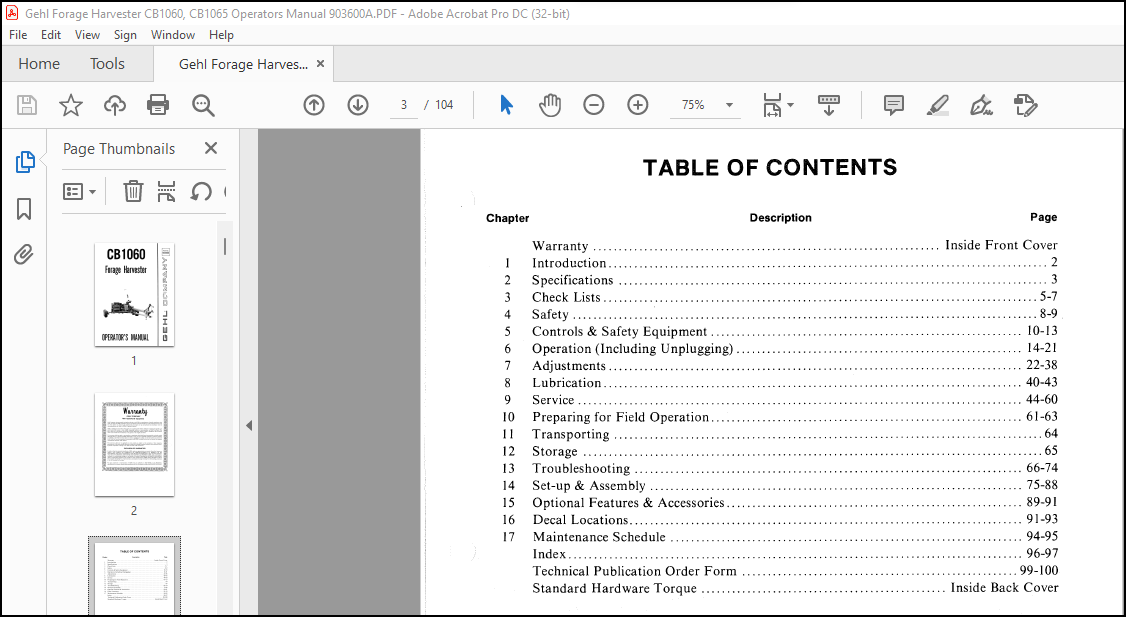The width and height of the screenshot is (1126, 617).
Task: Go to next page with down arrow
Action: tap(358, 105)
